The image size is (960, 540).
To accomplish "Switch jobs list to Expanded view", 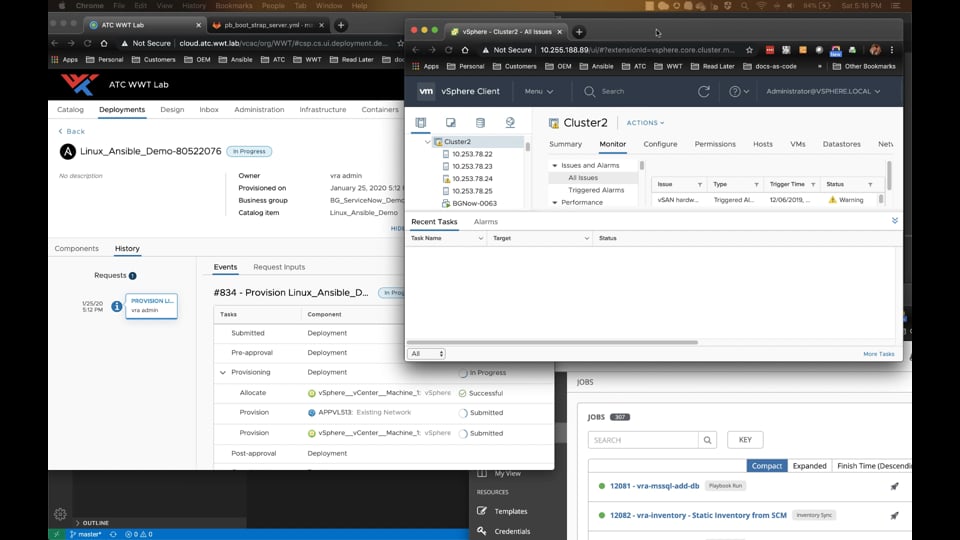I will [809, 466].
